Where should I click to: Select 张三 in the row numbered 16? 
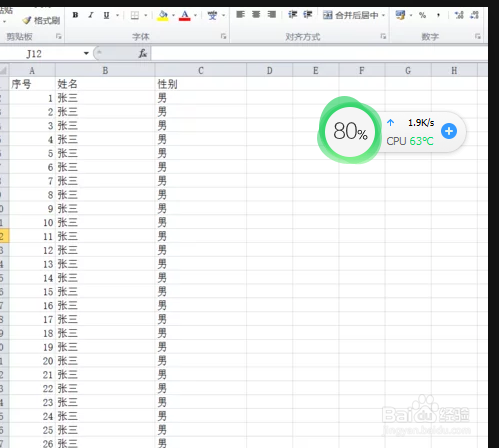[x=105, y=305]
